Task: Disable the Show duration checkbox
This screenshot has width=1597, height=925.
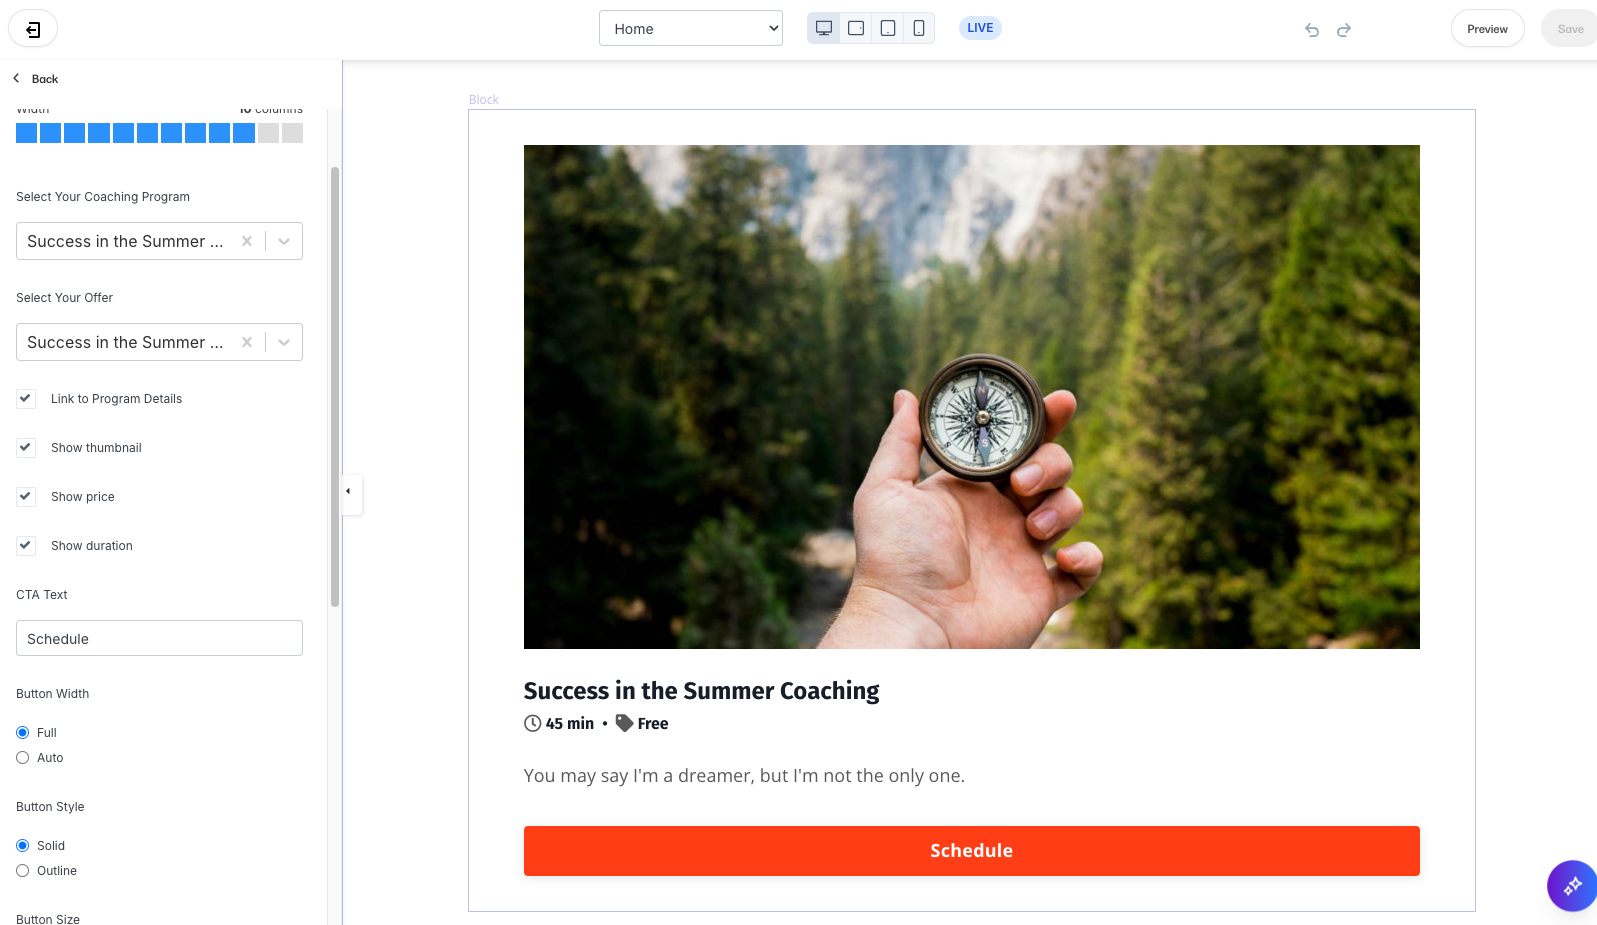Action: [26, 545]
